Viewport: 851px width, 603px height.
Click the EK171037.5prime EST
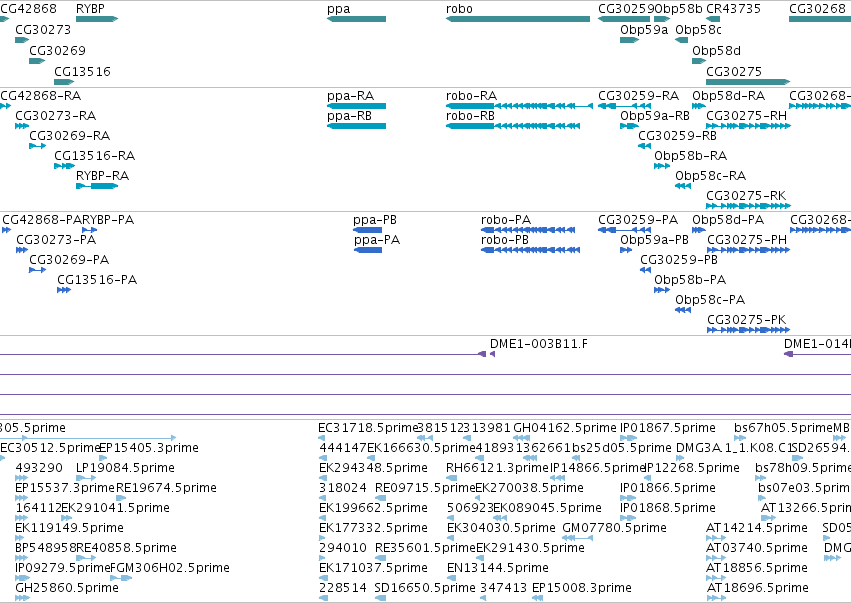[322, 578]
